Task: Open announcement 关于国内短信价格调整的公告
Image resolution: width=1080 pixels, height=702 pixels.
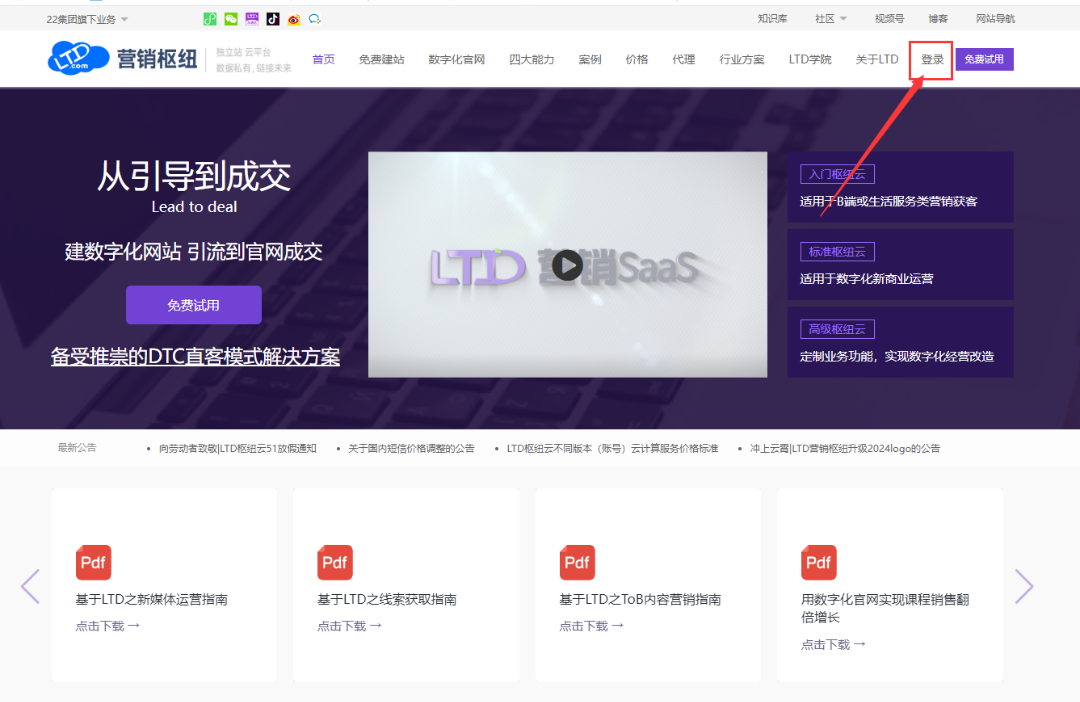Action: pos(411,448)
